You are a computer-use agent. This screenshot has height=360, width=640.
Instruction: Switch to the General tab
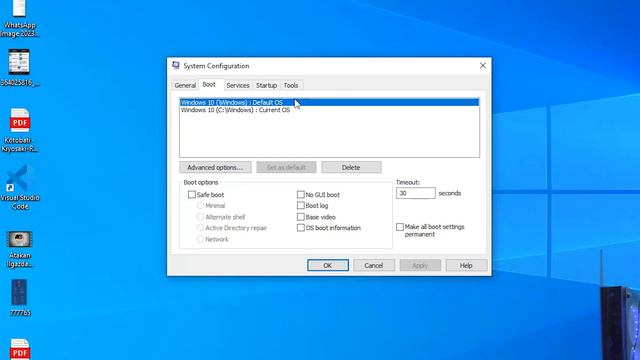click(x=185, y=85)
